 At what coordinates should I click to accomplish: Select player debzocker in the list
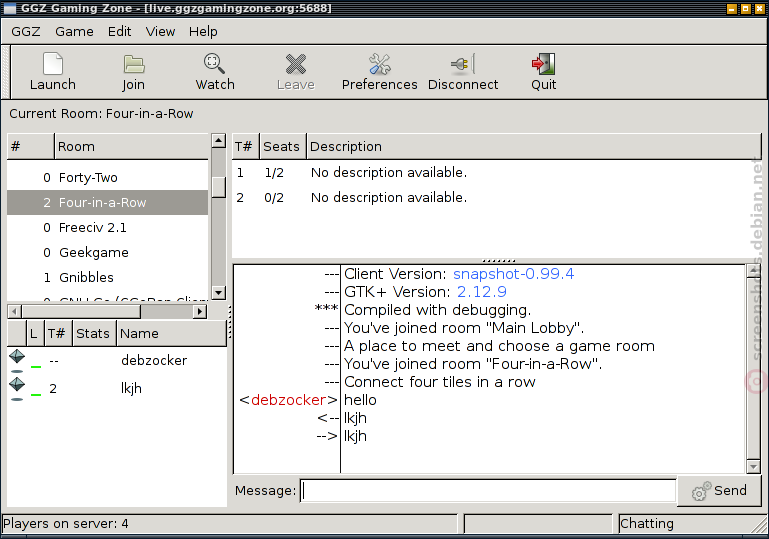[x=117, y=360]
